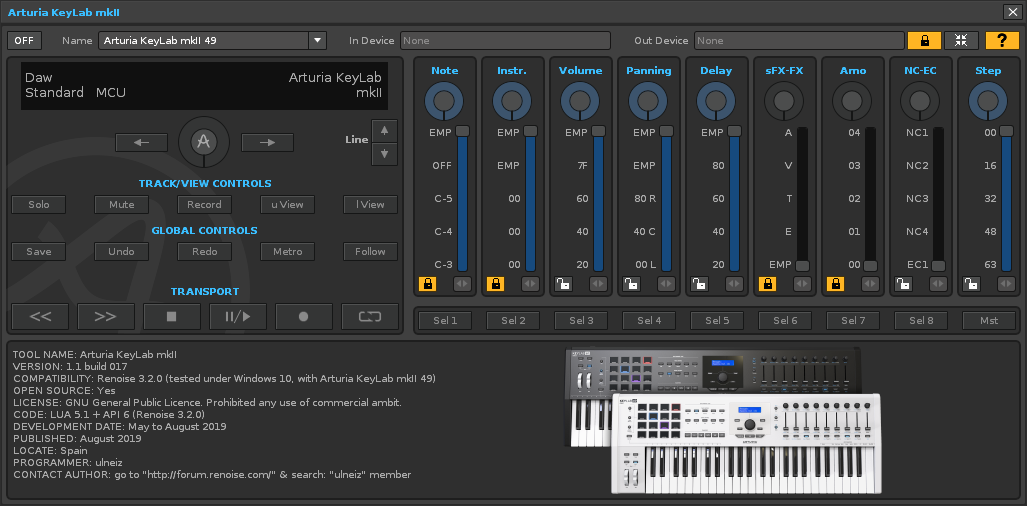Click the NC-EC strip left-right arrows icon

939,284
